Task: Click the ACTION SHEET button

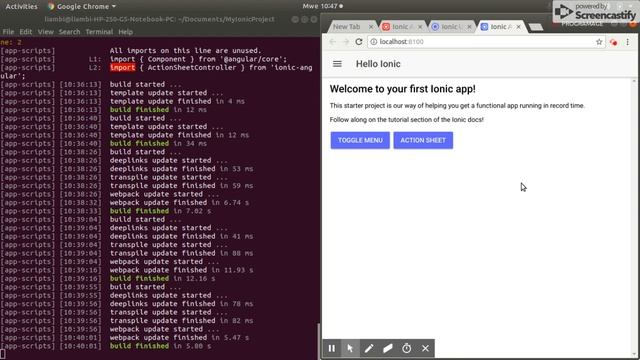Action: pos(423,140)
